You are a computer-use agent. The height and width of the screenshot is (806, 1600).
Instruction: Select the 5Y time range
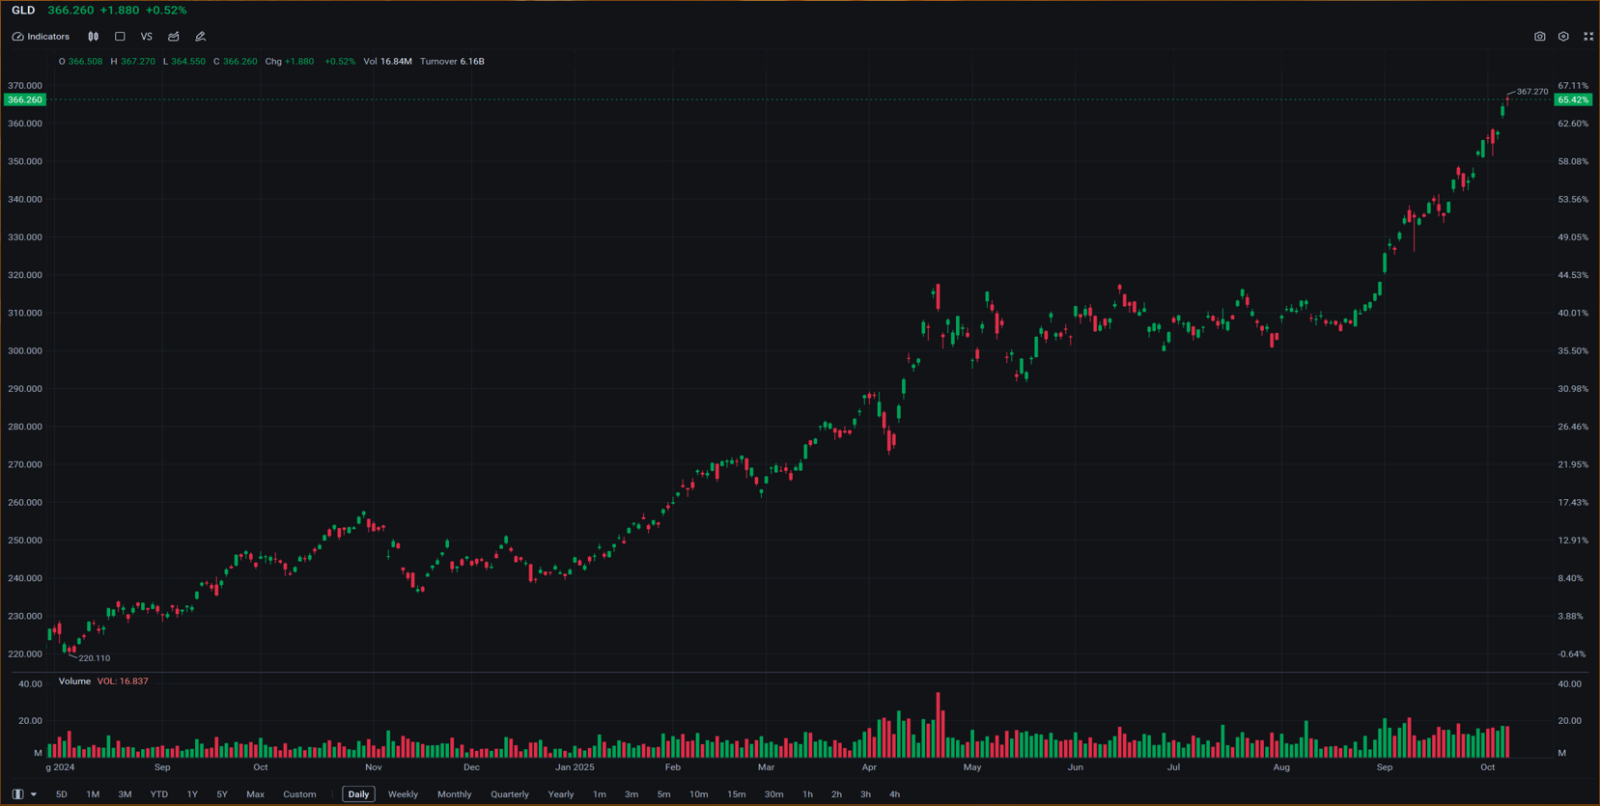222,794
